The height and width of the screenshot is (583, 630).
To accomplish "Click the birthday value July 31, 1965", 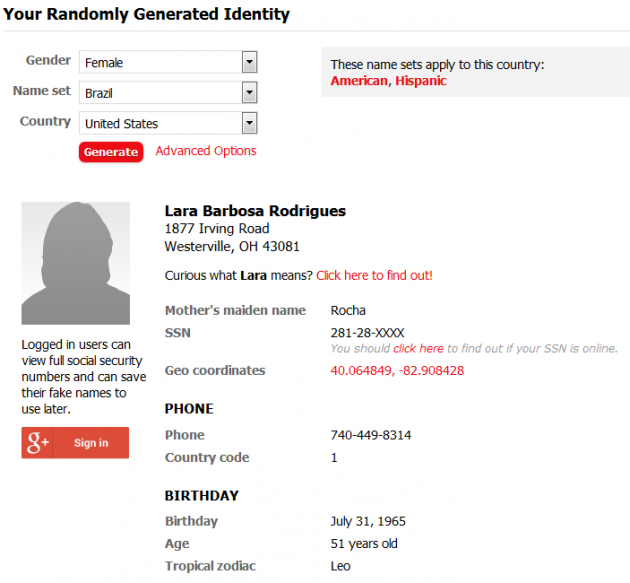I will (x=368, y=522).
